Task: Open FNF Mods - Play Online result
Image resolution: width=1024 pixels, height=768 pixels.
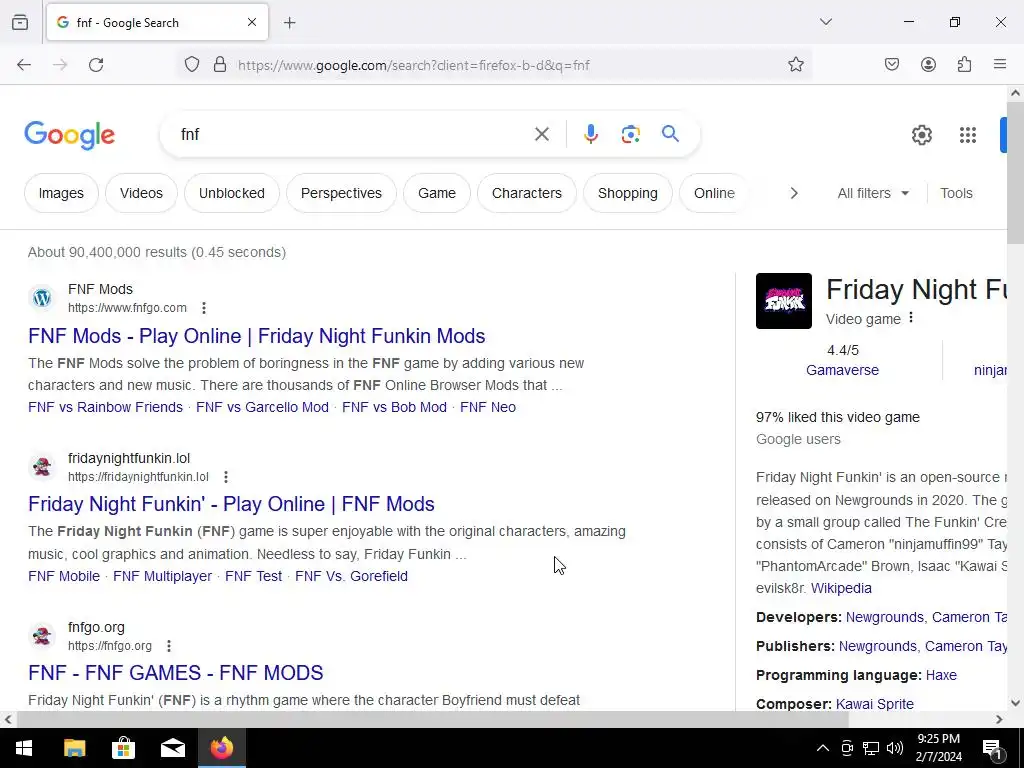Action: 257,336
